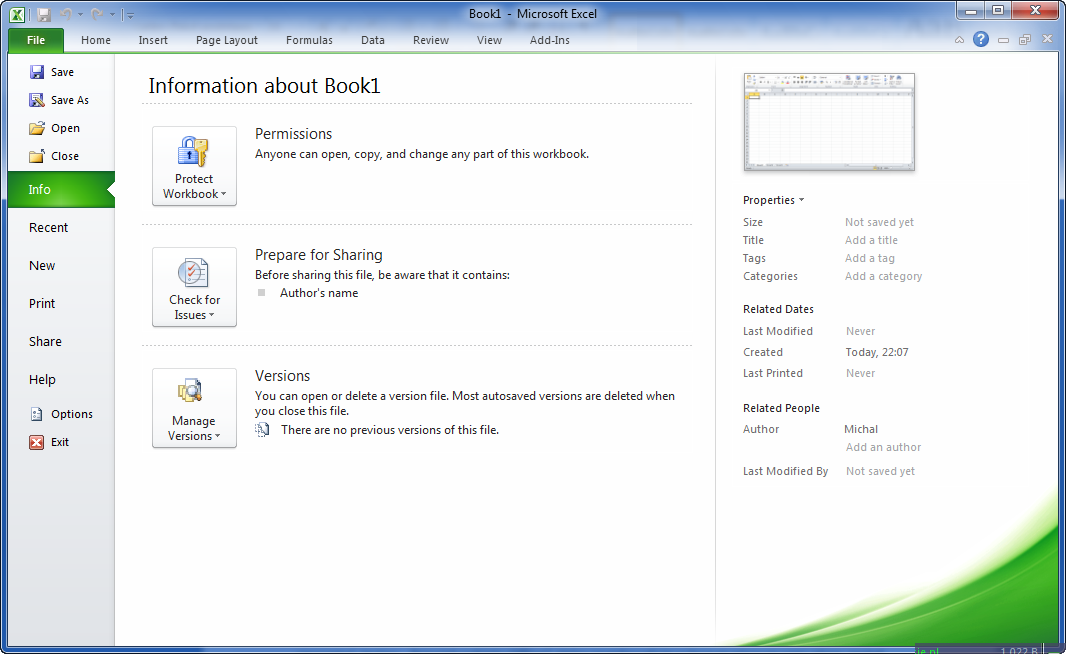The image size is (1066, 654).
Task: Switch to the Info tab in Backstage
Action: (x=61, y=190)
